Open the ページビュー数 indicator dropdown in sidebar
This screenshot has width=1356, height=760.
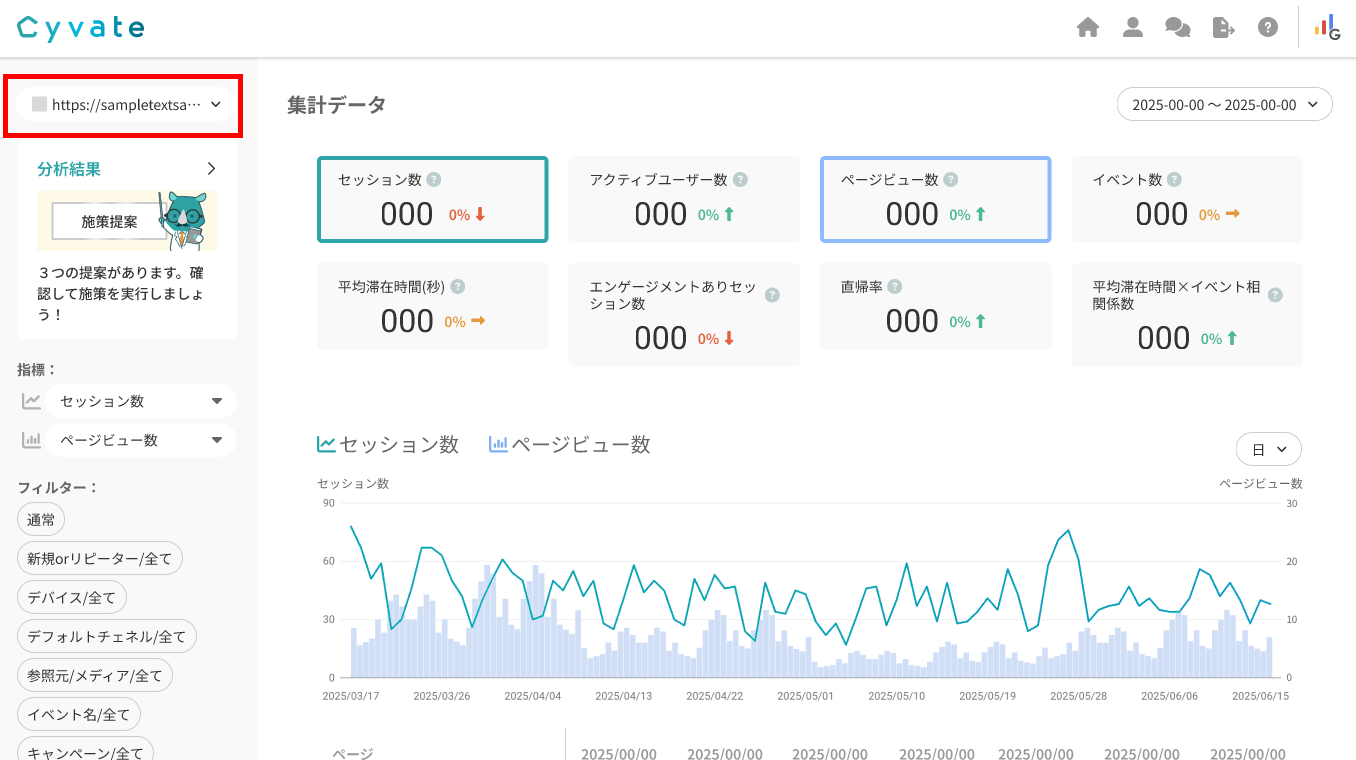(x=140, y=440)
